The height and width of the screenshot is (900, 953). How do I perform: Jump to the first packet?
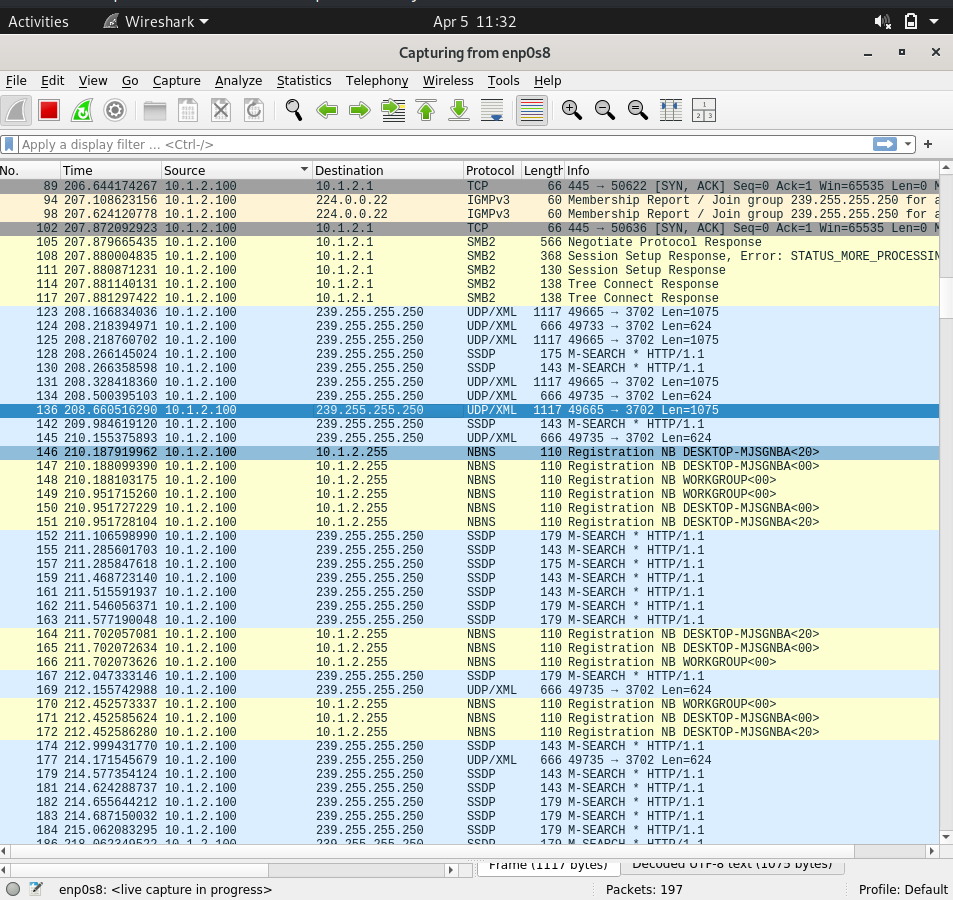pos(426,111)
